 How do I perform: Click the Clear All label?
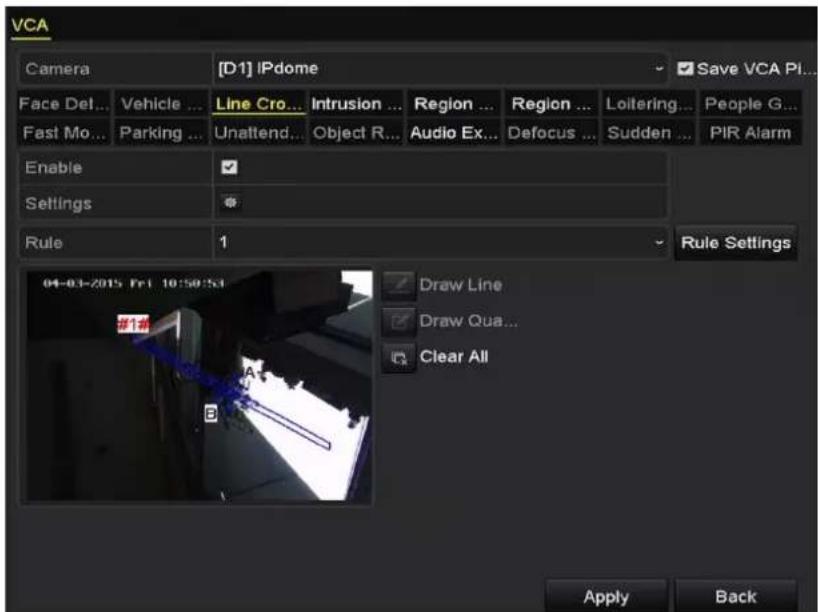454,357
